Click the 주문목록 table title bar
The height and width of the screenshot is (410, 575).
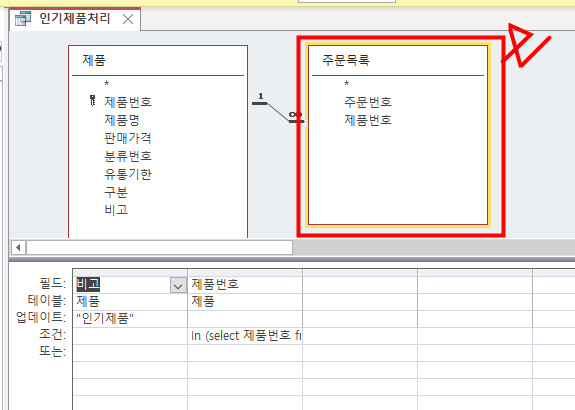point(398,60)
